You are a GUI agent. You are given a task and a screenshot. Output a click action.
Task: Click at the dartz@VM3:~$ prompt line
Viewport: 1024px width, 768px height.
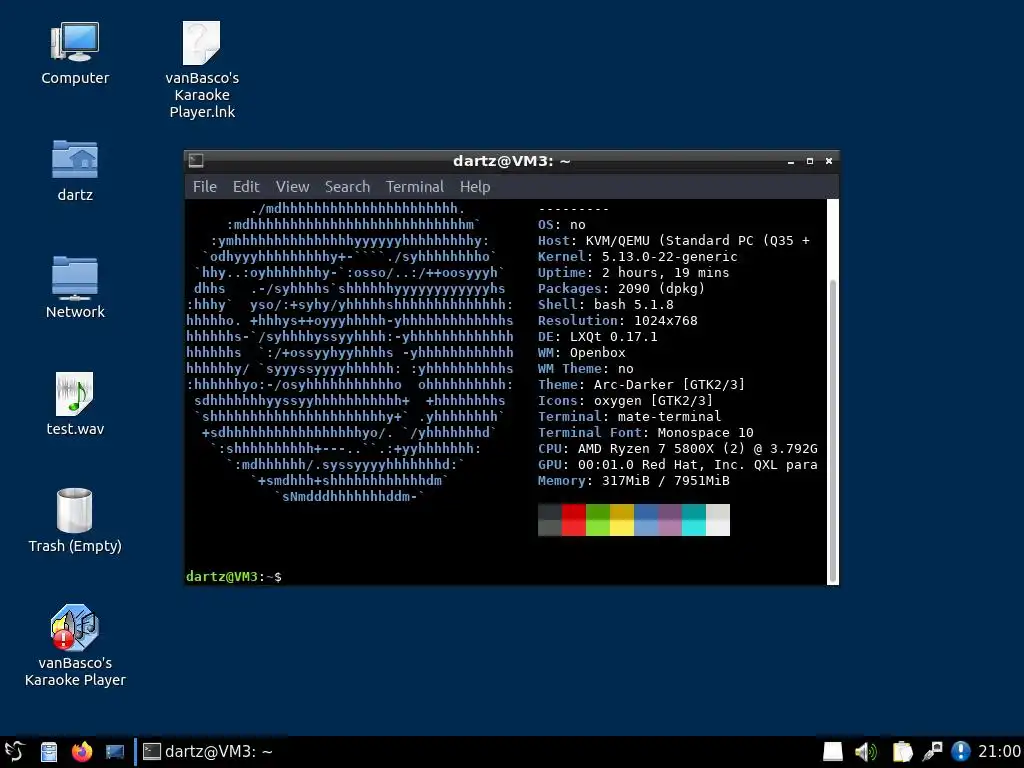click(x=234, y=577)
